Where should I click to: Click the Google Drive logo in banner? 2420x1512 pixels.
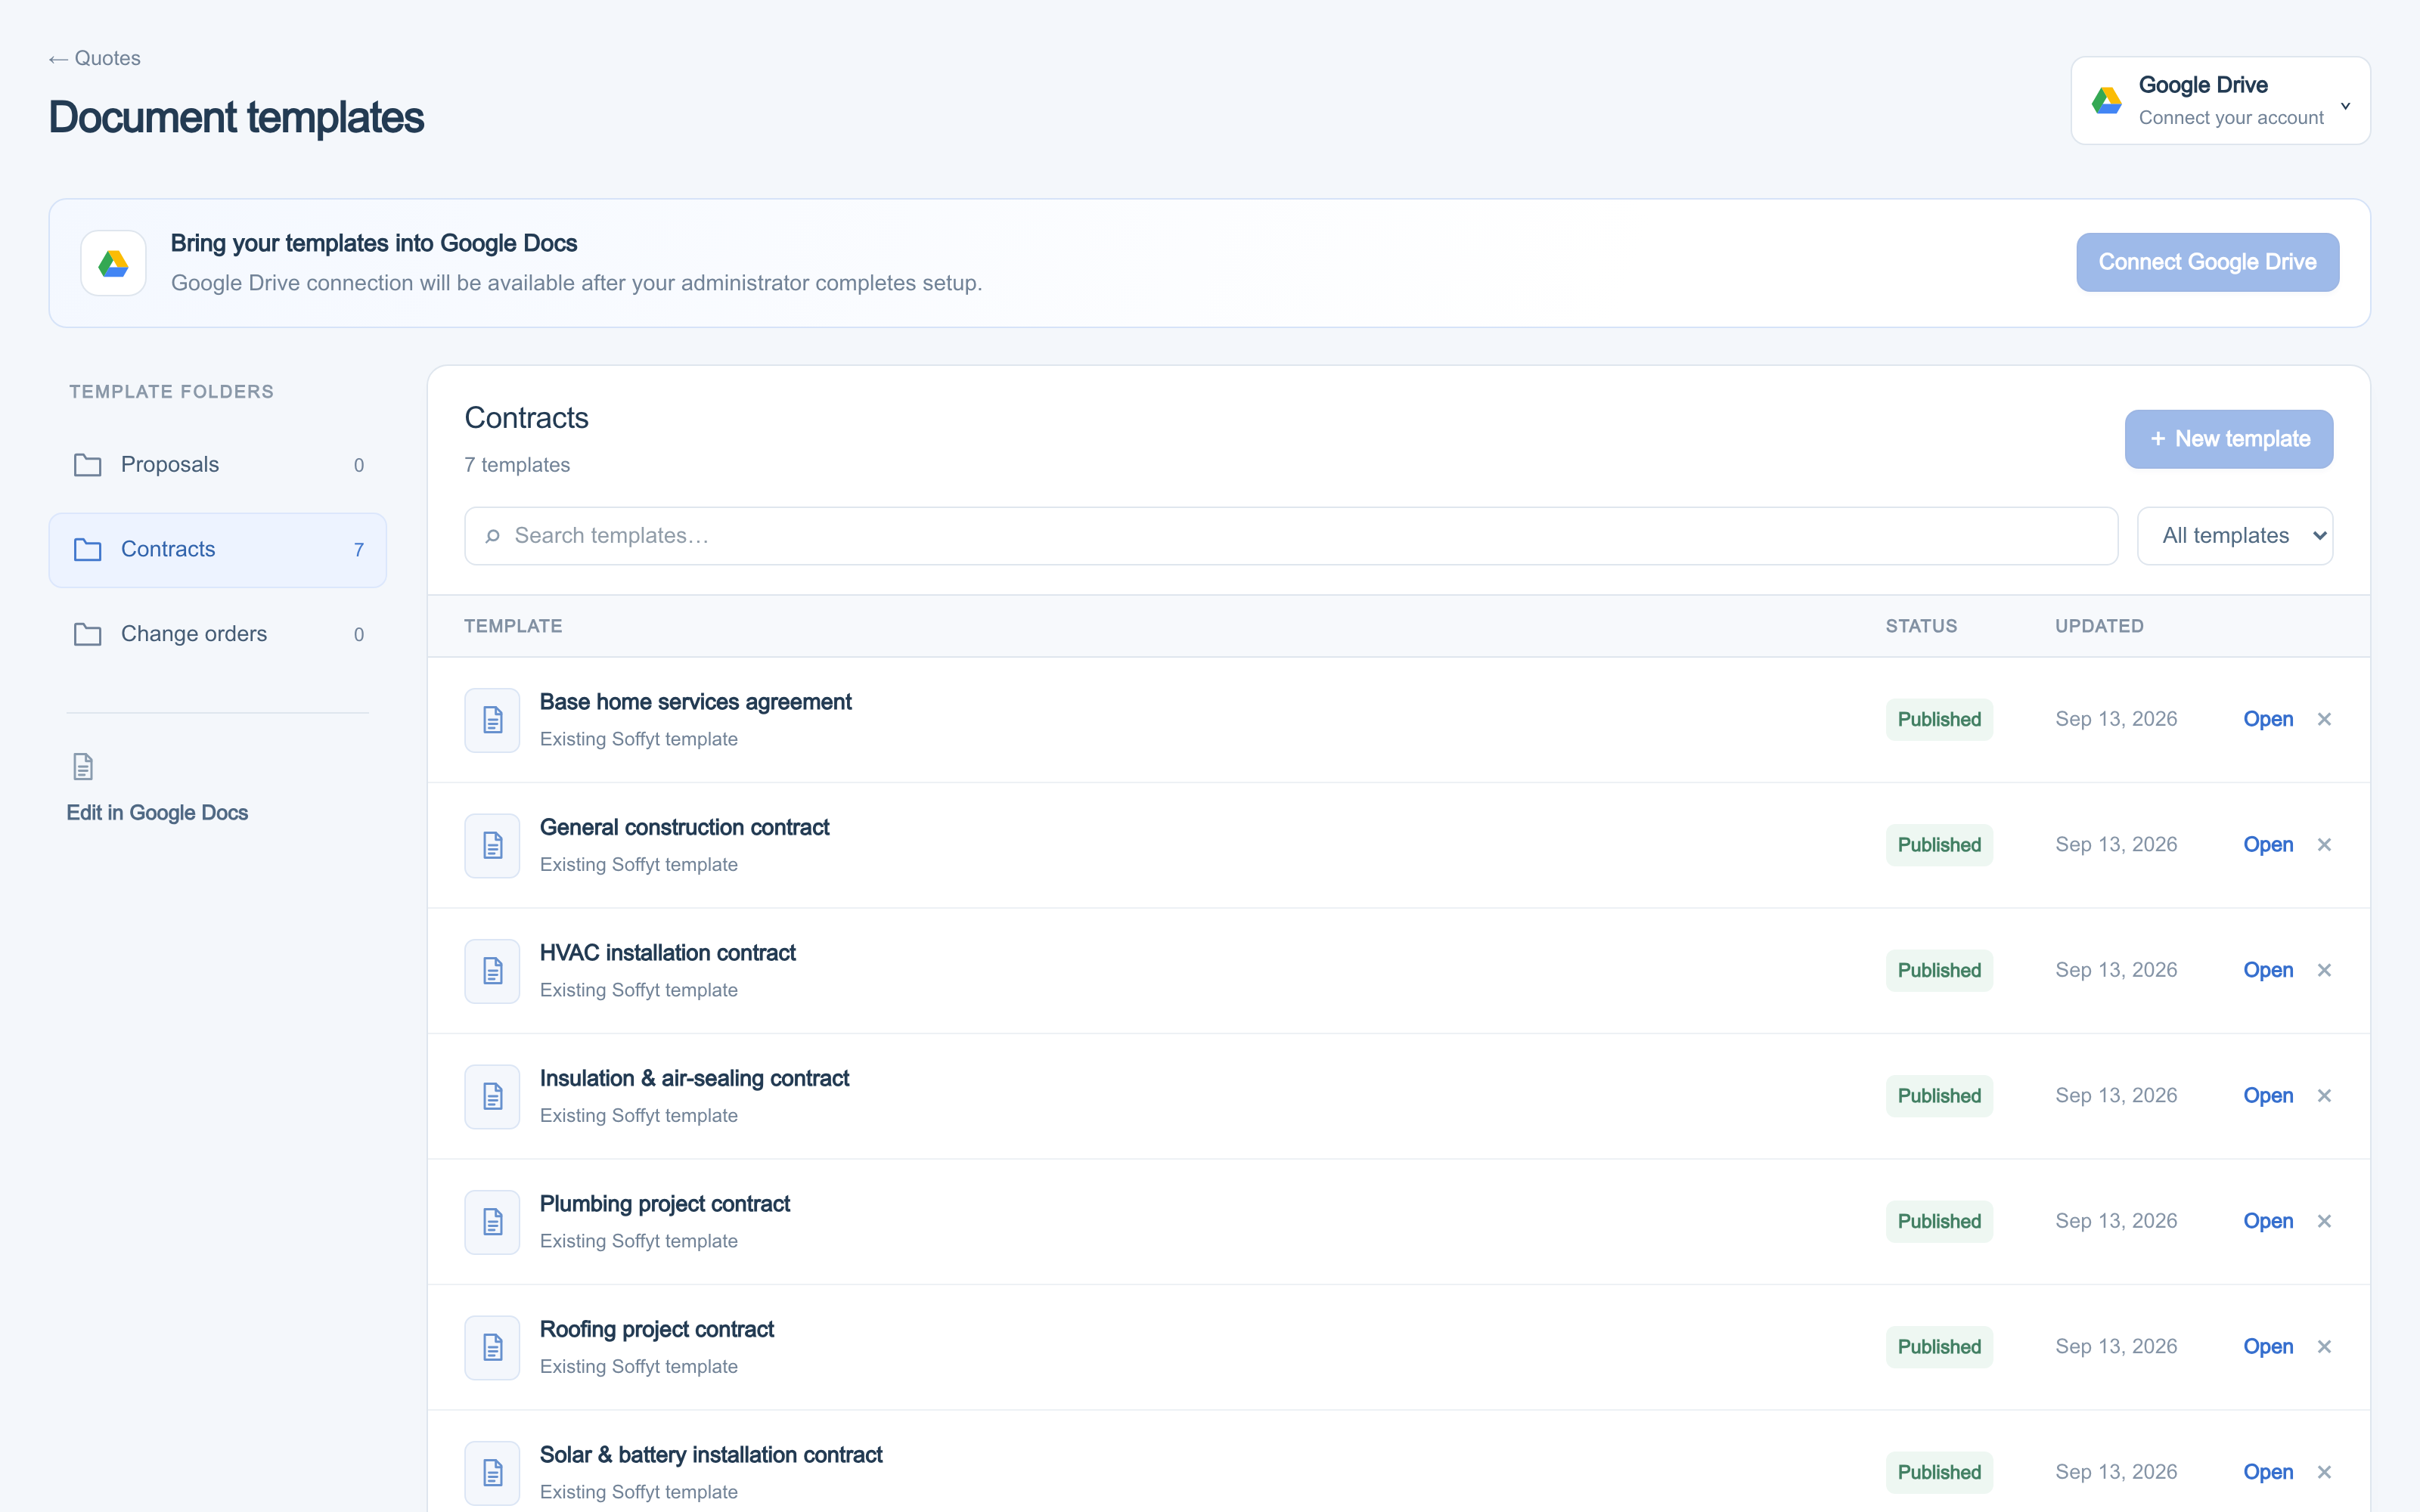click(113, 263)
